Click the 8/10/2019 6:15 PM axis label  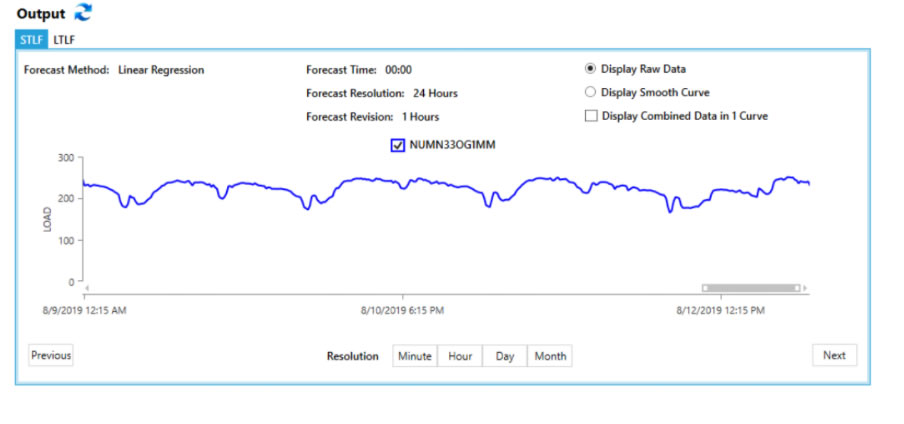(x=403, y=310)
